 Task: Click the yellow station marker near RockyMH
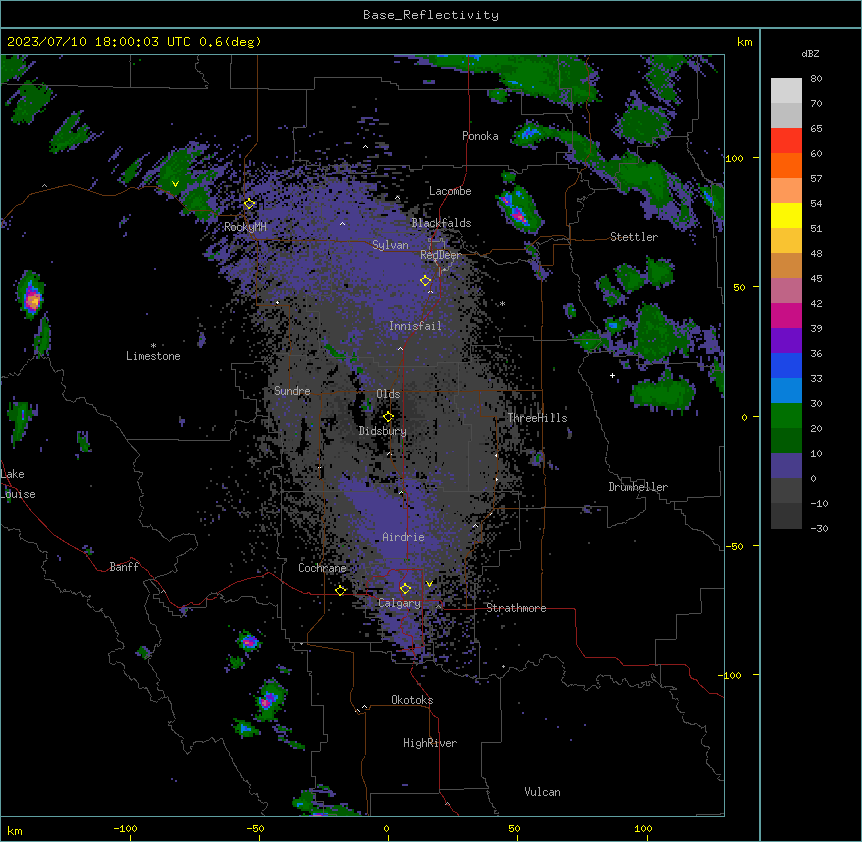coord(250,204)
